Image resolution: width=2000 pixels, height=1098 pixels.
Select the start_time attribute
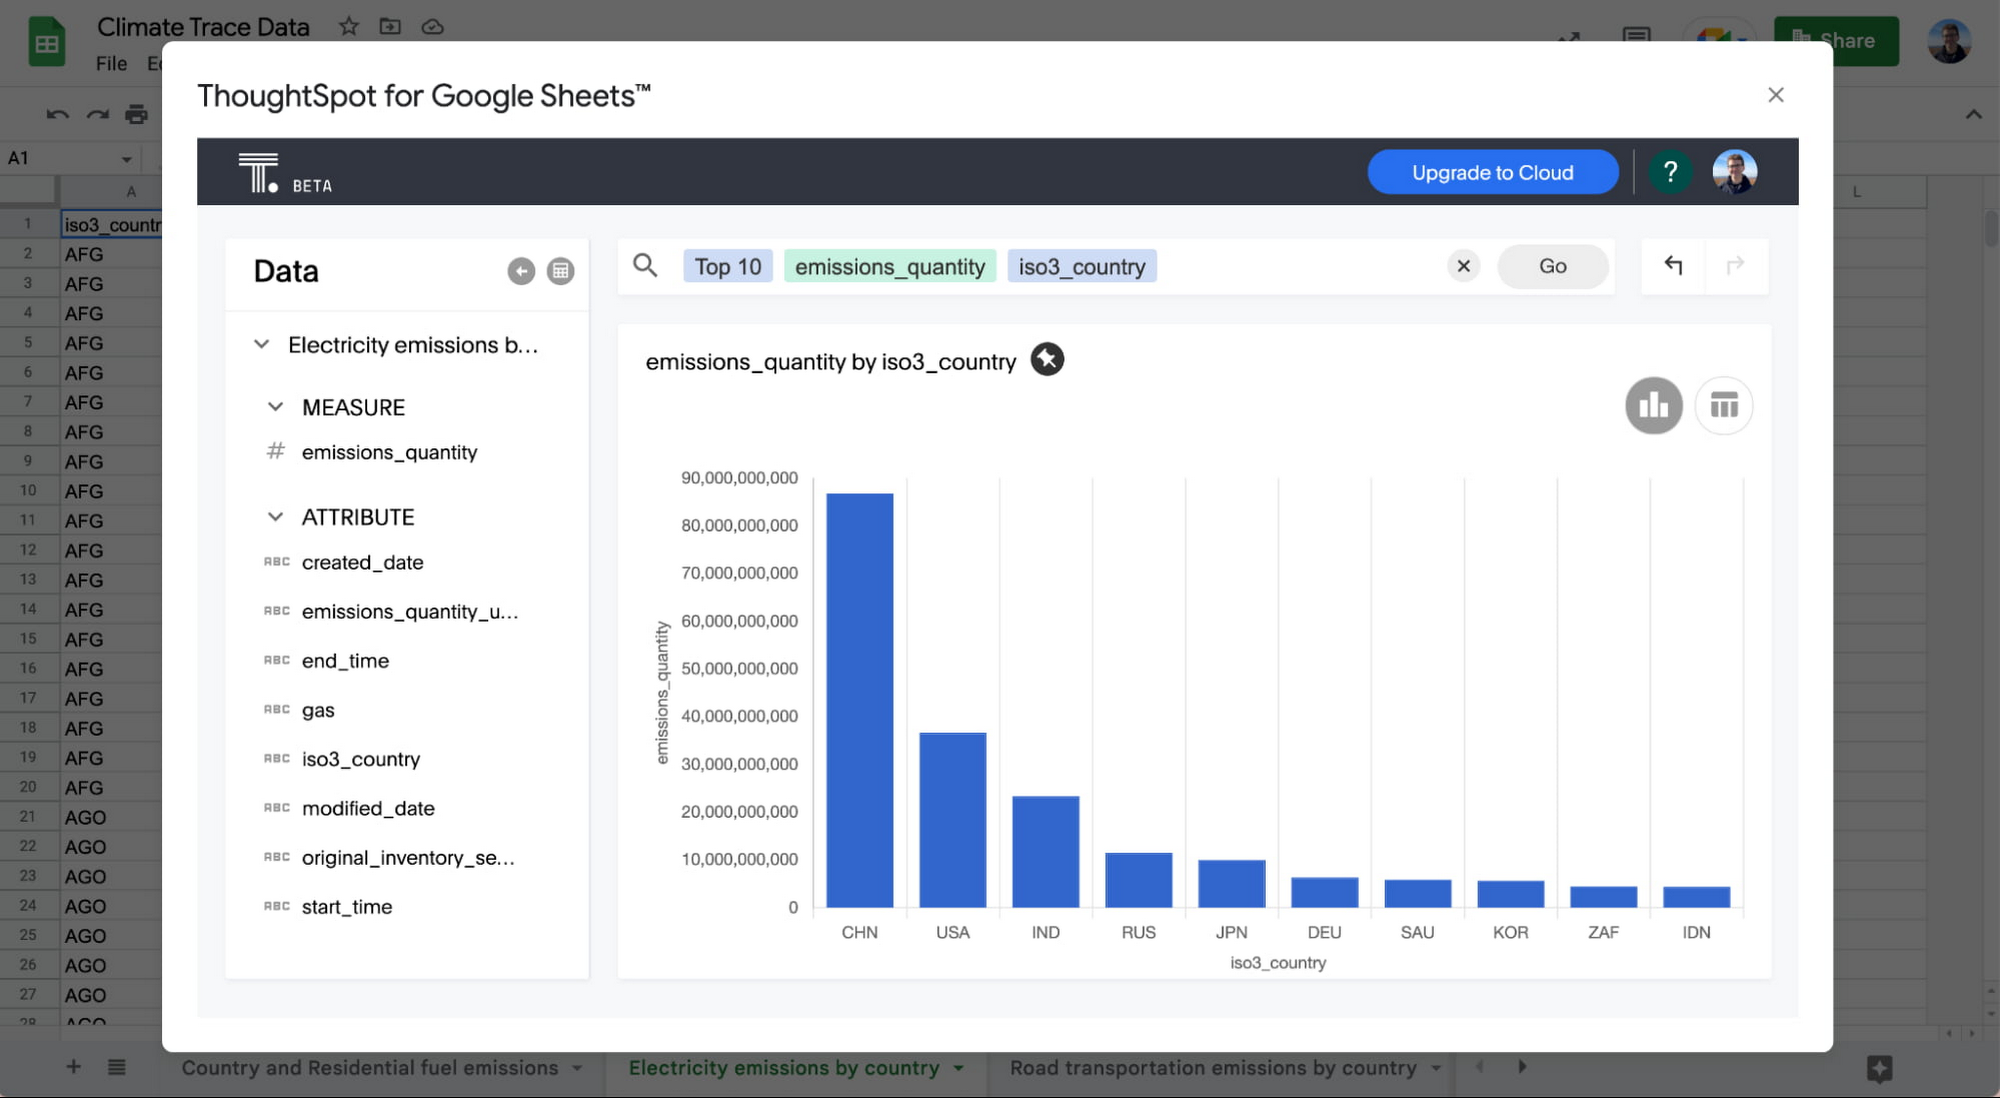pos(347,906)
